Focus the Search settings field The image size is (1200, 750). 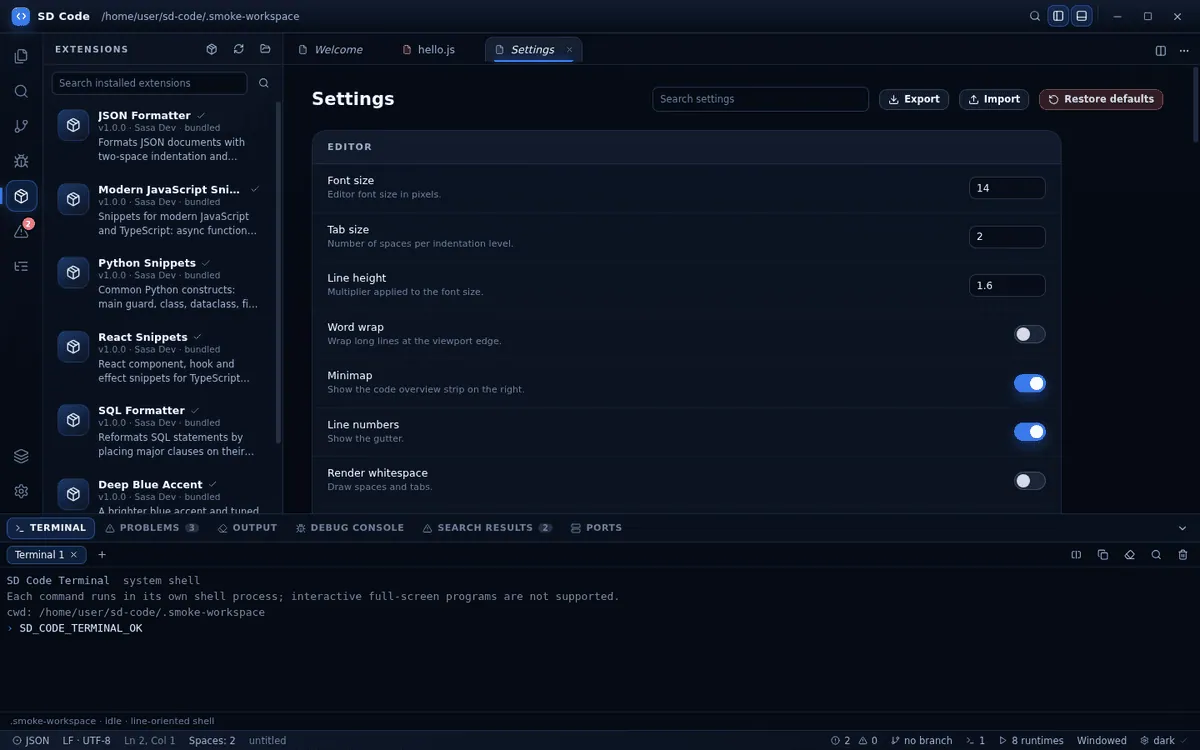[x=761, y=99]
